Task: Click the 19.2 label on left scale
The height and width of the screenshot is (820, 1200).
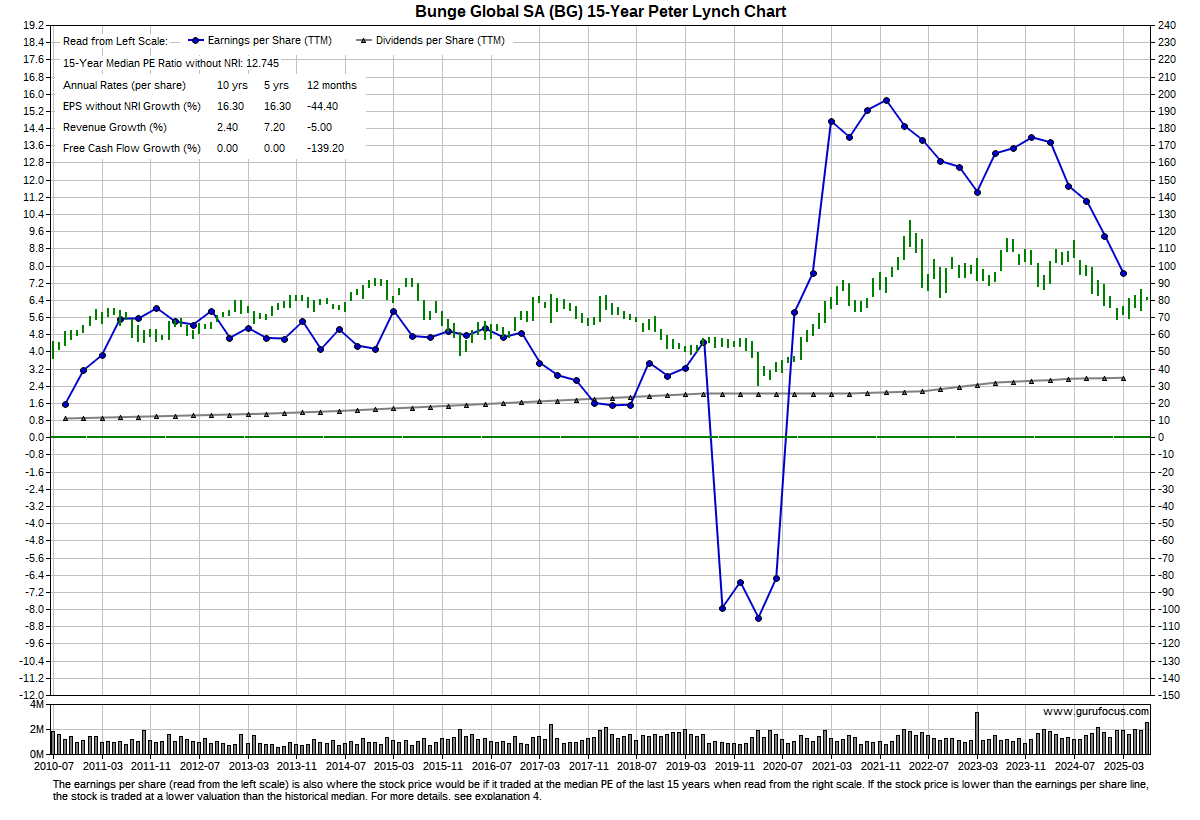Action: 35,25
